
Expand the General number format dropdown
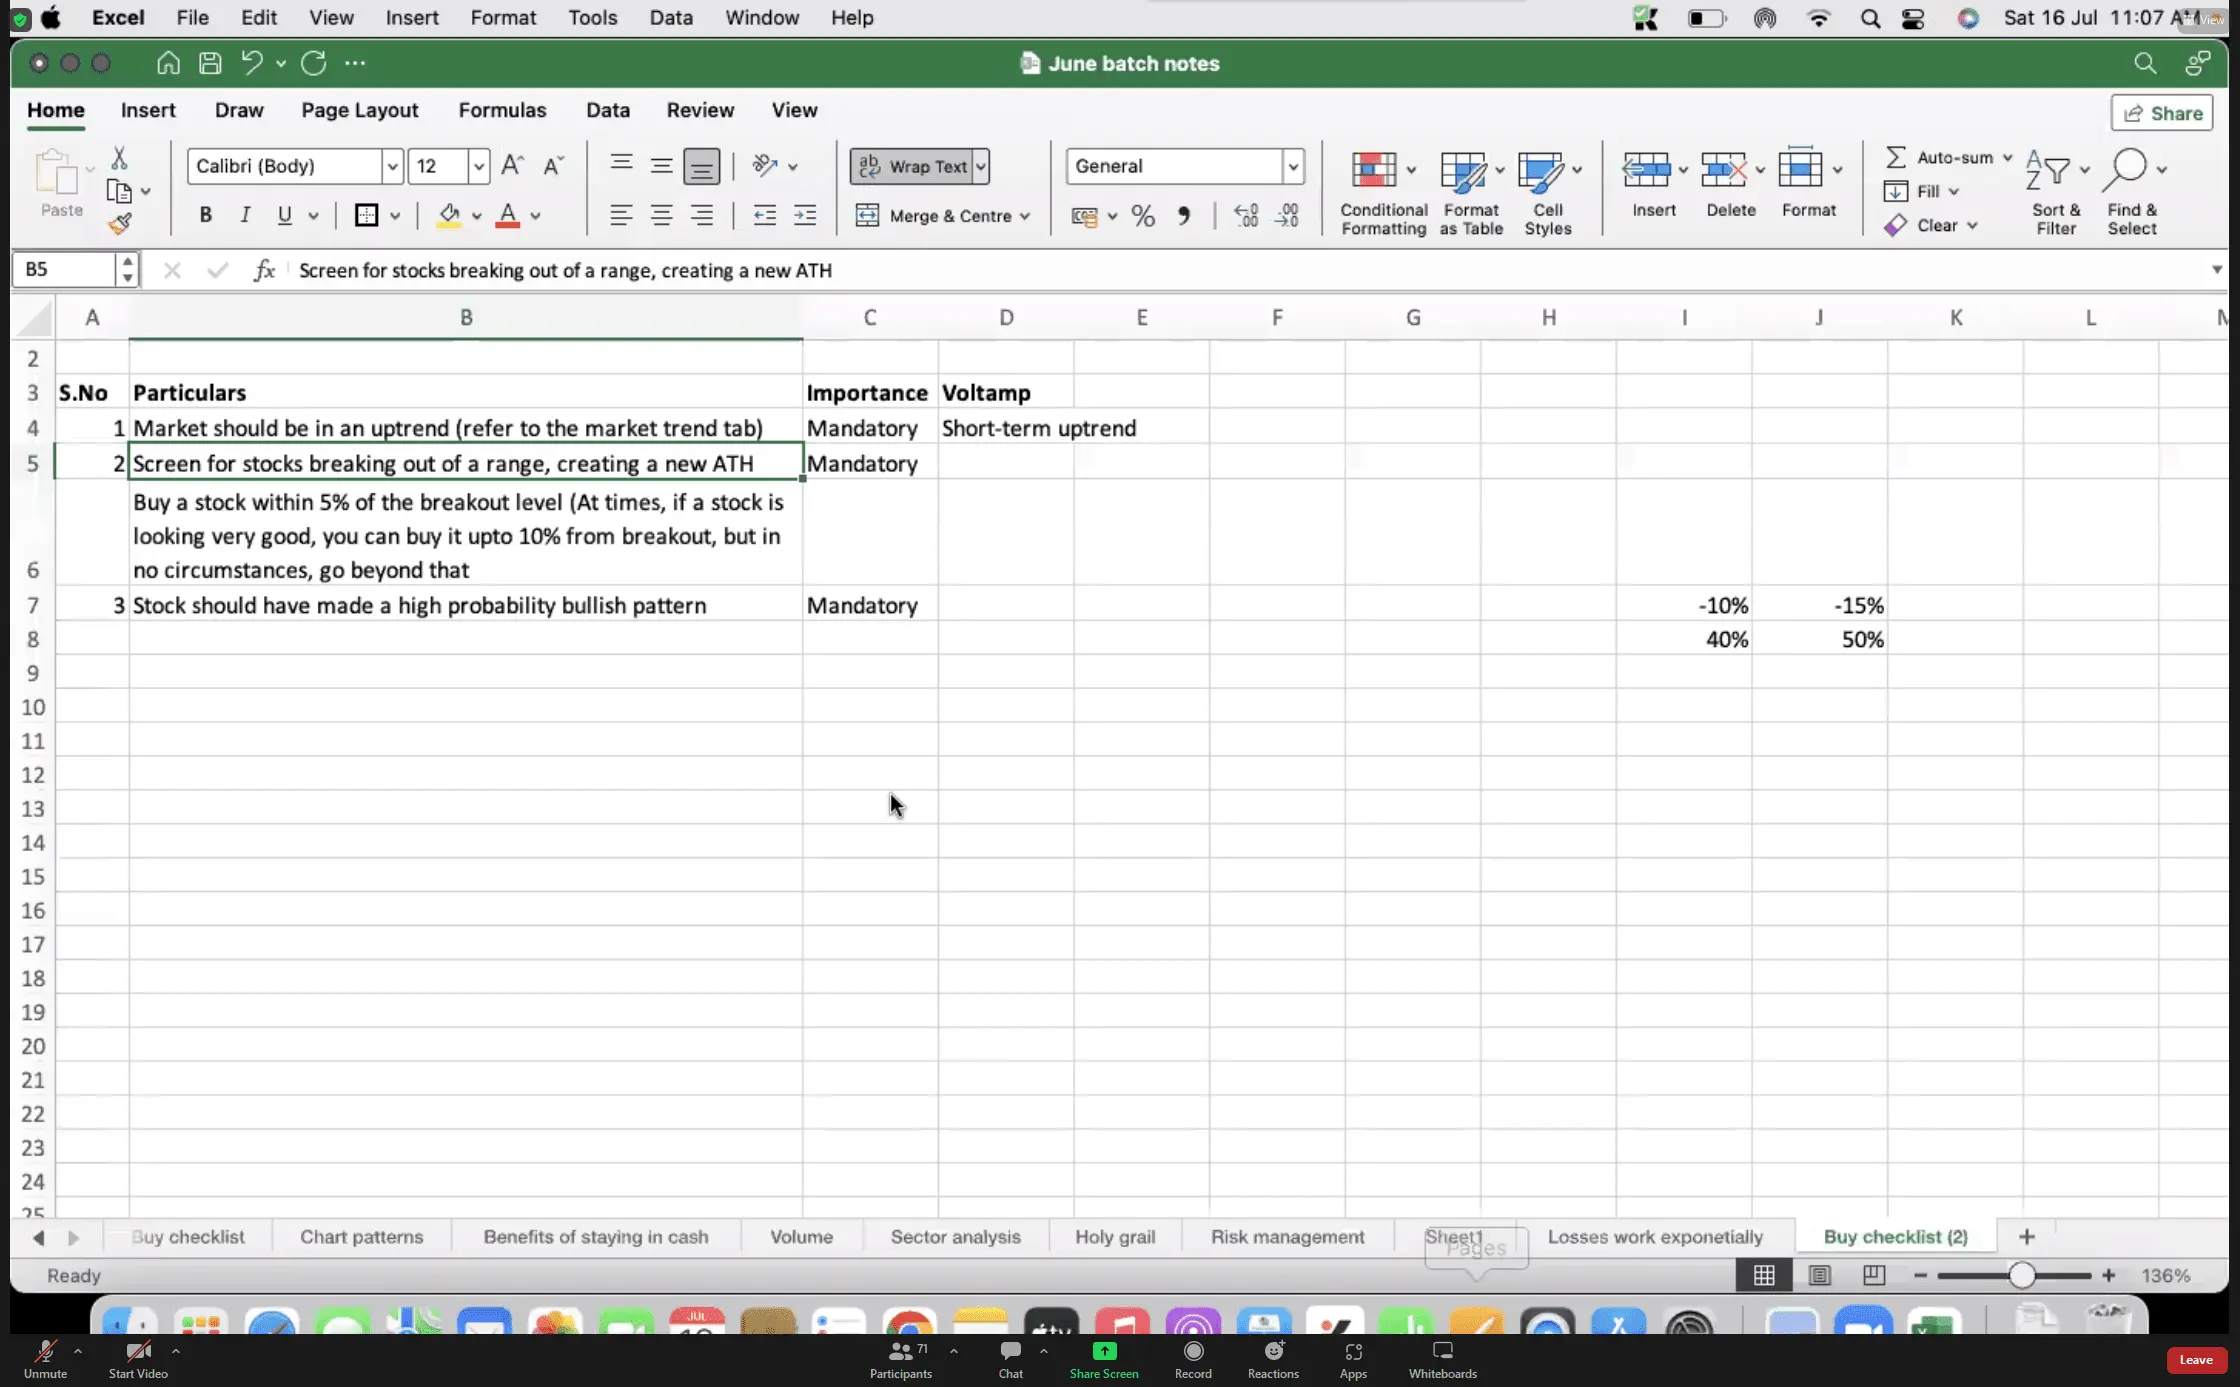[1293, 166]
